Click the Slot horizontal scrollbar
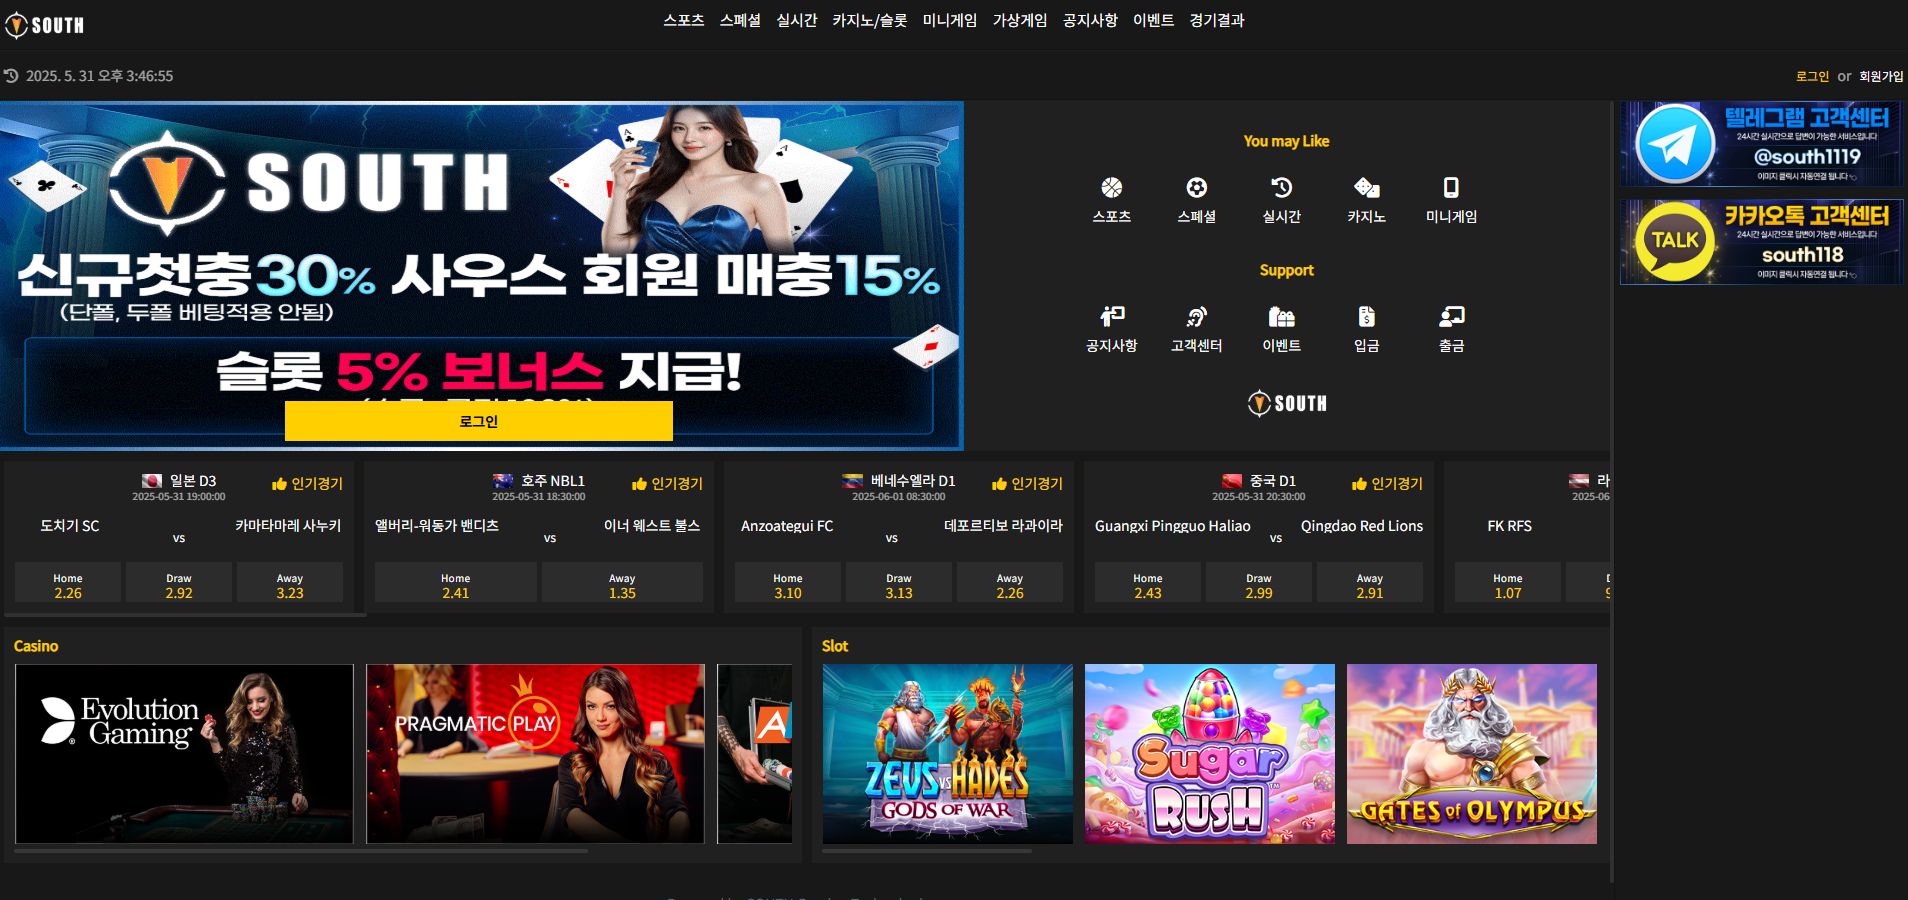The image size is (1908, 900). point(927,852)
